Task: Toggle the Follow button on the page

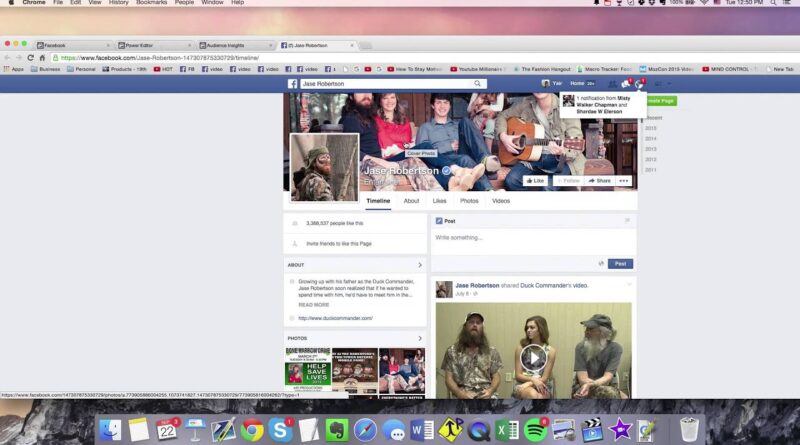Action: [568, 181]
